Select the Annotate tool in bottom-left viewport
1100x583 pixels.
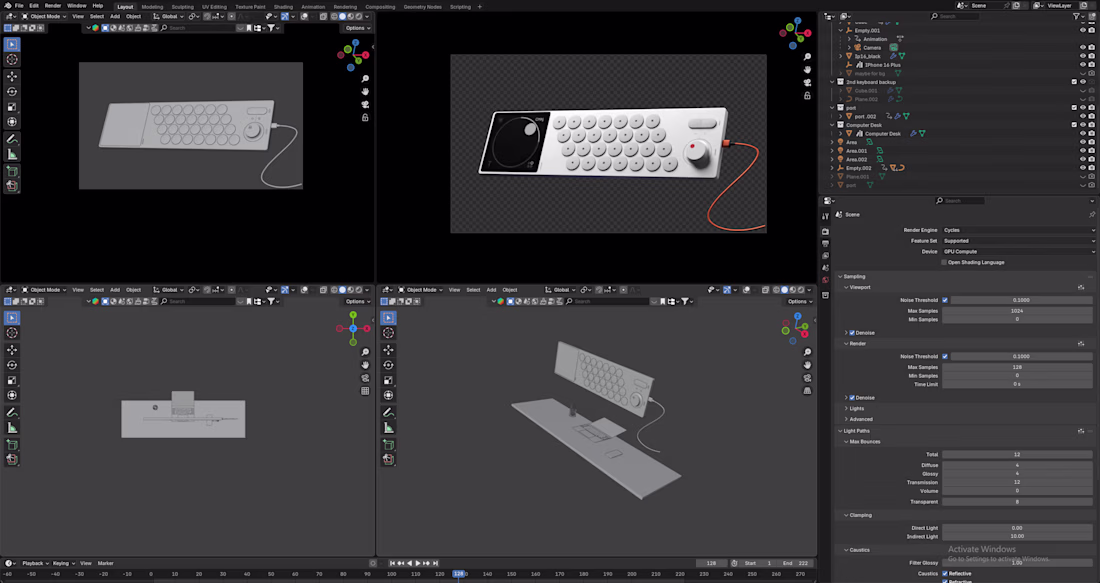(x=12, y=413)
